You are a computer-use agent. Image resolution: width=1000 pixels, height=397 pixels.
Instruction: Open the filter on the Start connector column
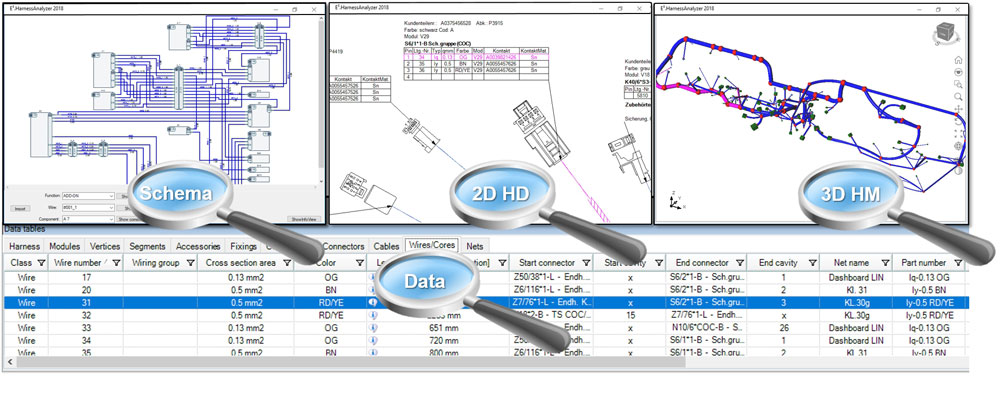coord(585,263)
